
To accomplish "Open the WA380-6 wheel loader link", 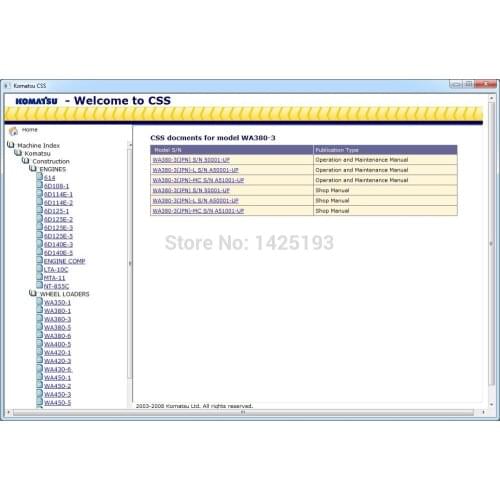I will tap(57, 336).
